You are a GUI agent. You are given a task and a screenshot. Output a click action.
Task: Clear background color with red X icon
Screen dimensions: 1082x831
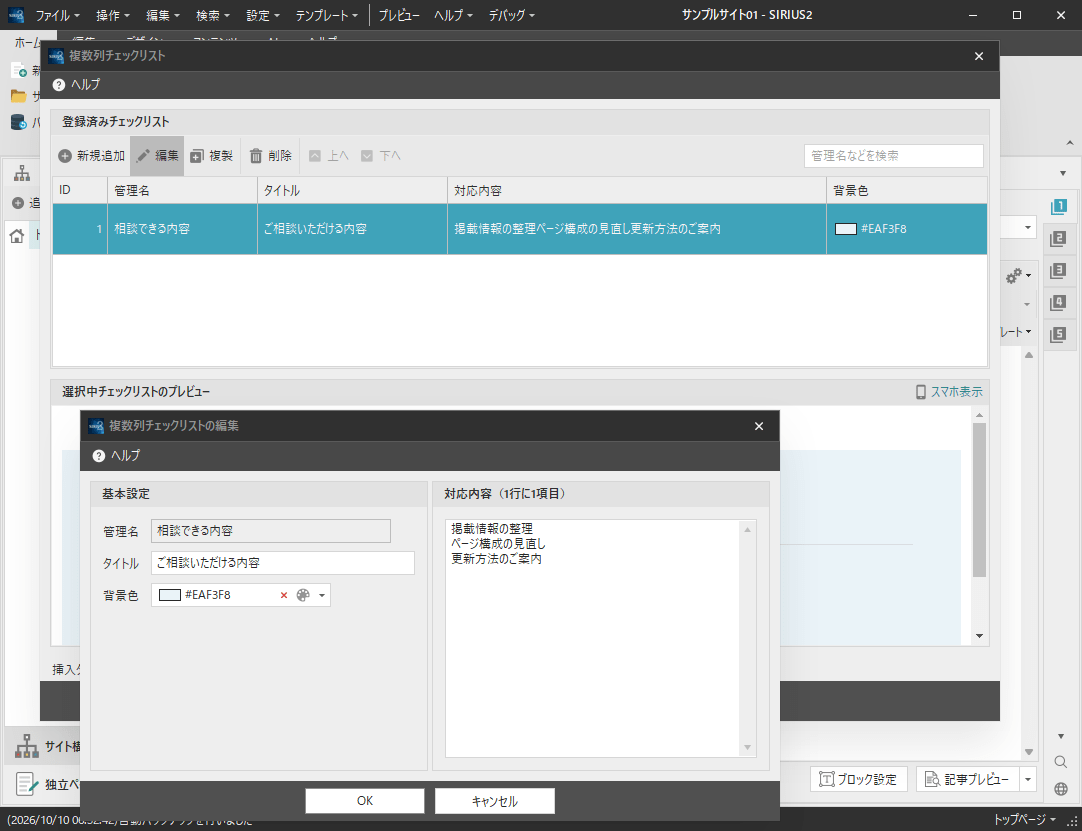(x=284, y=595)
